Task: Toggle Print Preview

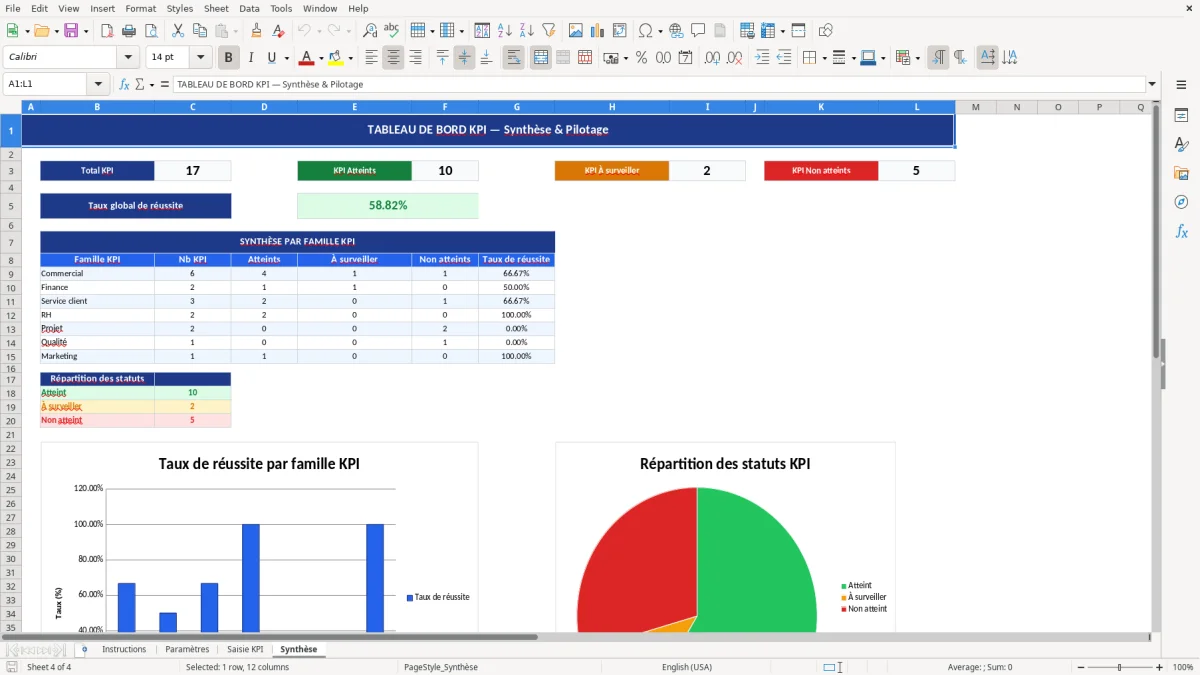Action: coord(153,30)
